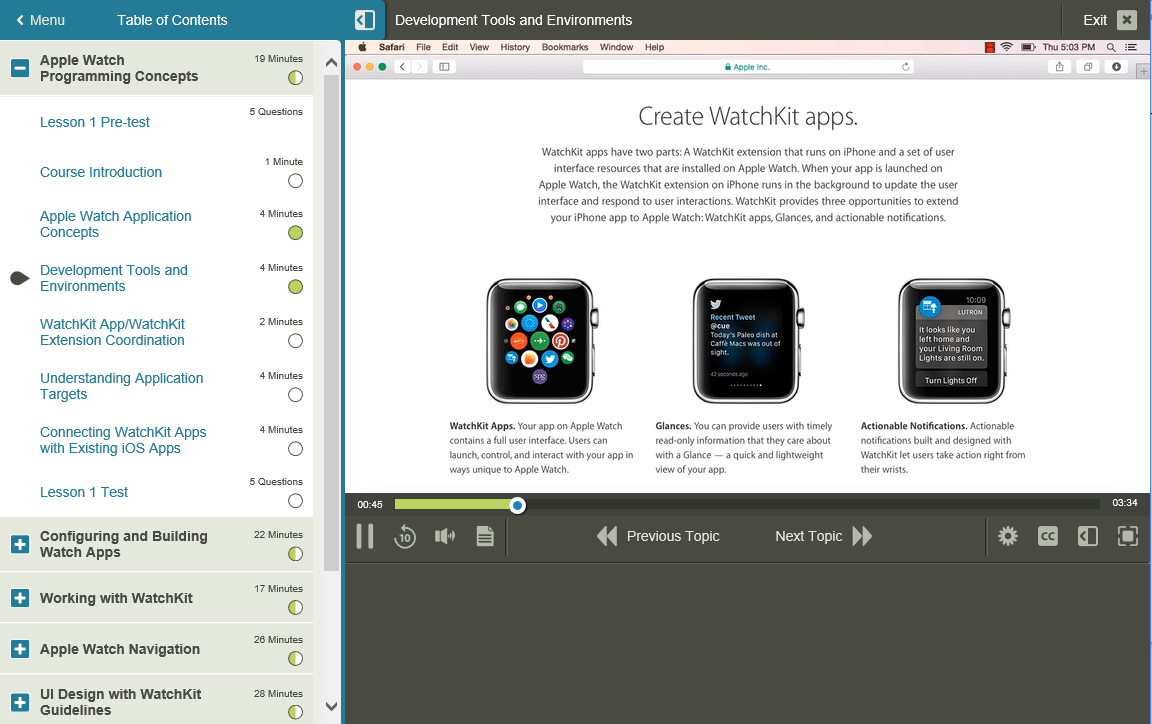Collapse Apple Watch Programming Concepts section
This screenshot has width=1152, height=724.
19,68
